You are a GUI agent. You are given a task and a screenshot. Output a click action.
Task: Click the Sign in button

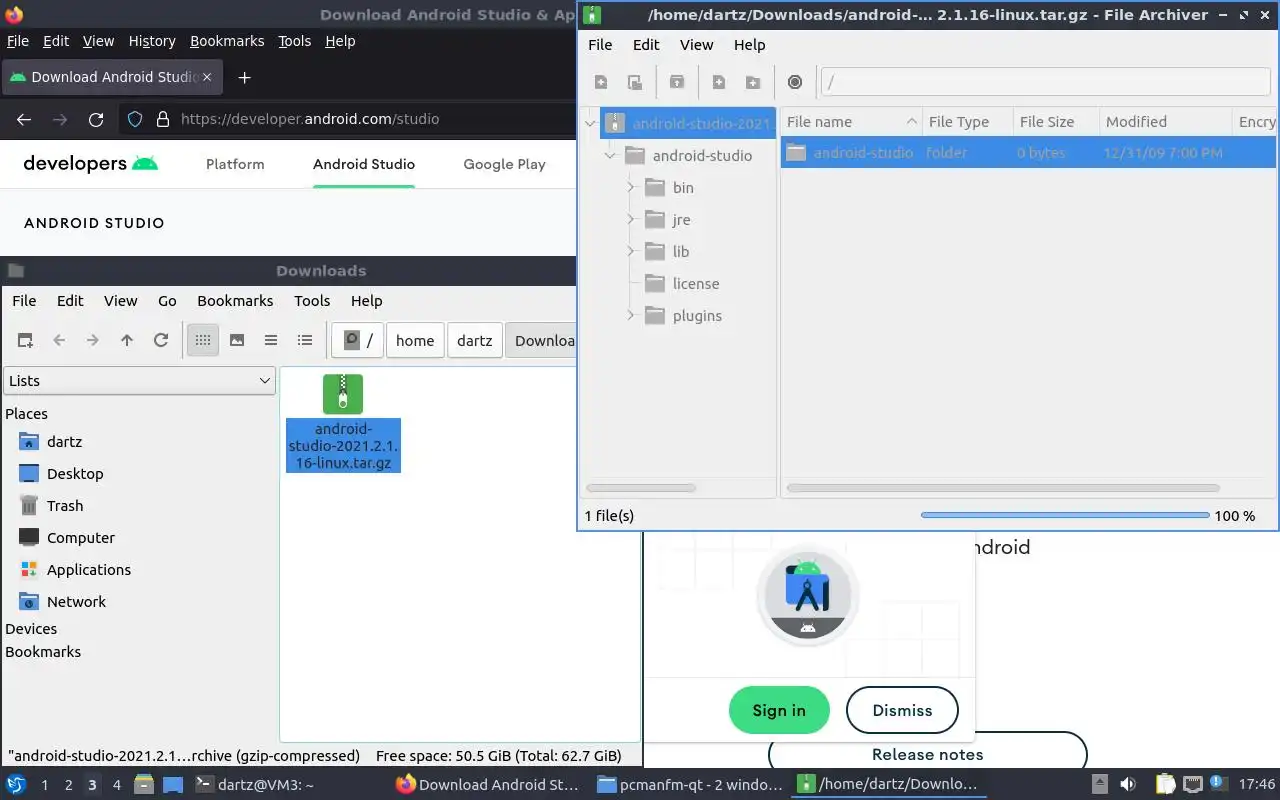[x=779, y=710]
